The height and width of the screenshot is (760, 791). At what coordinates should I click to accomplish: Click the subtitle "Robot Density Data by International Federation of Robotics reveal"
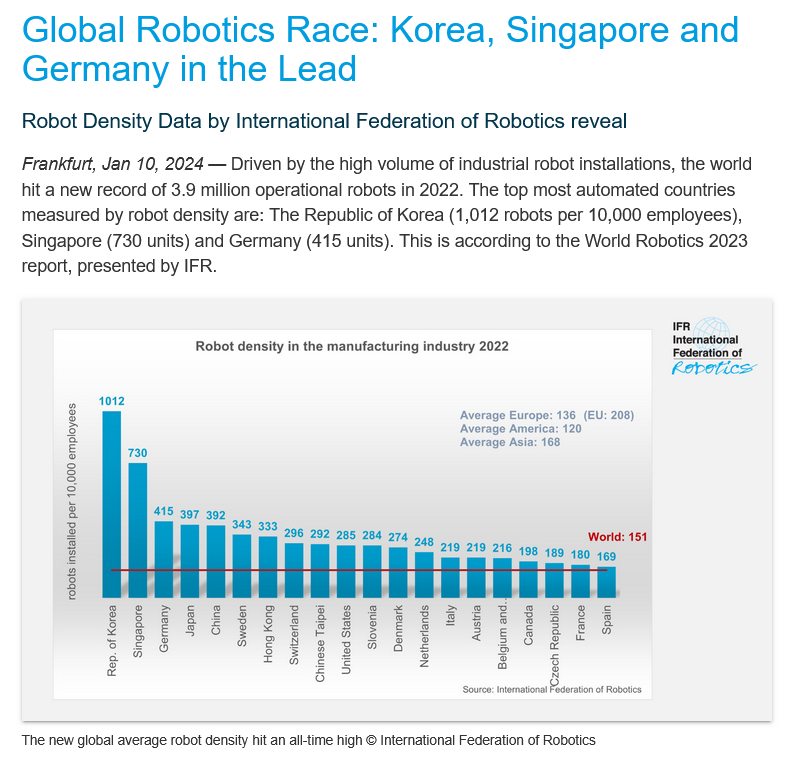point(324,121)
